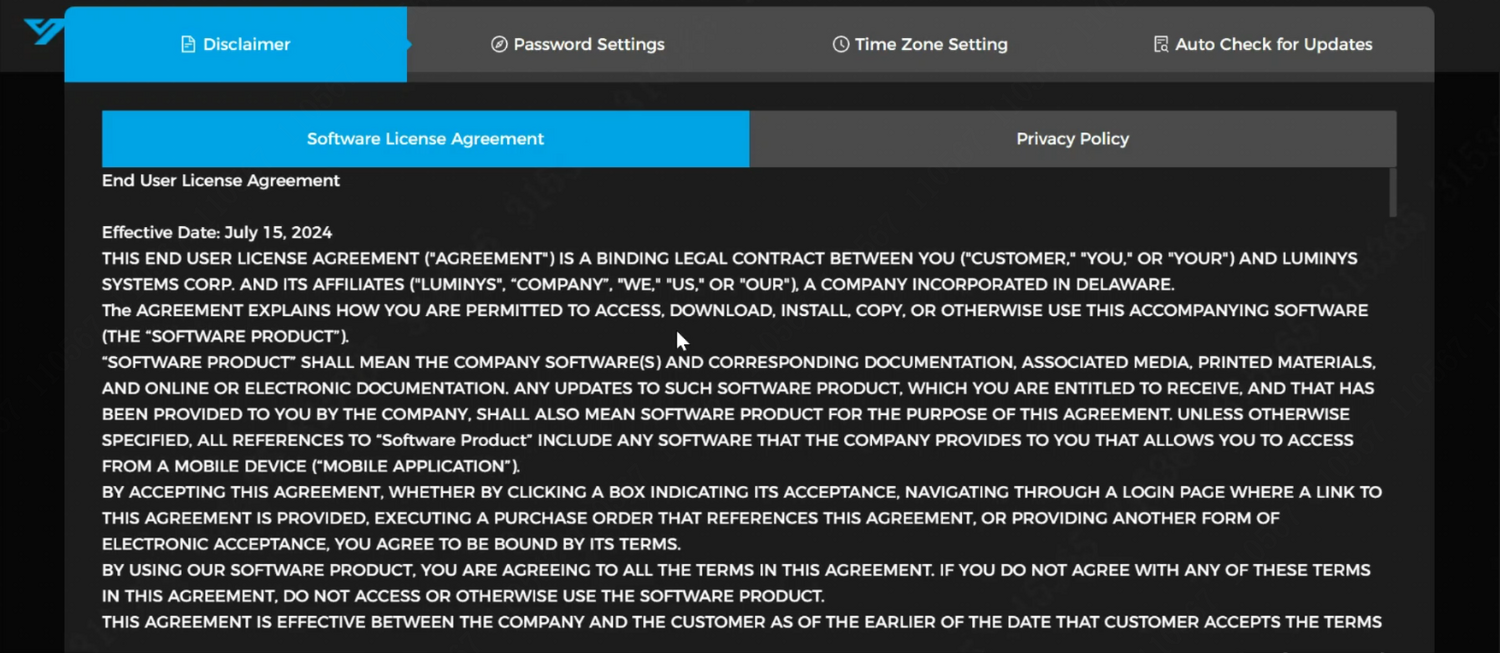Click the key icon next to Password Settings
The height and width of the screenshot is (653, 1500).
499,44
